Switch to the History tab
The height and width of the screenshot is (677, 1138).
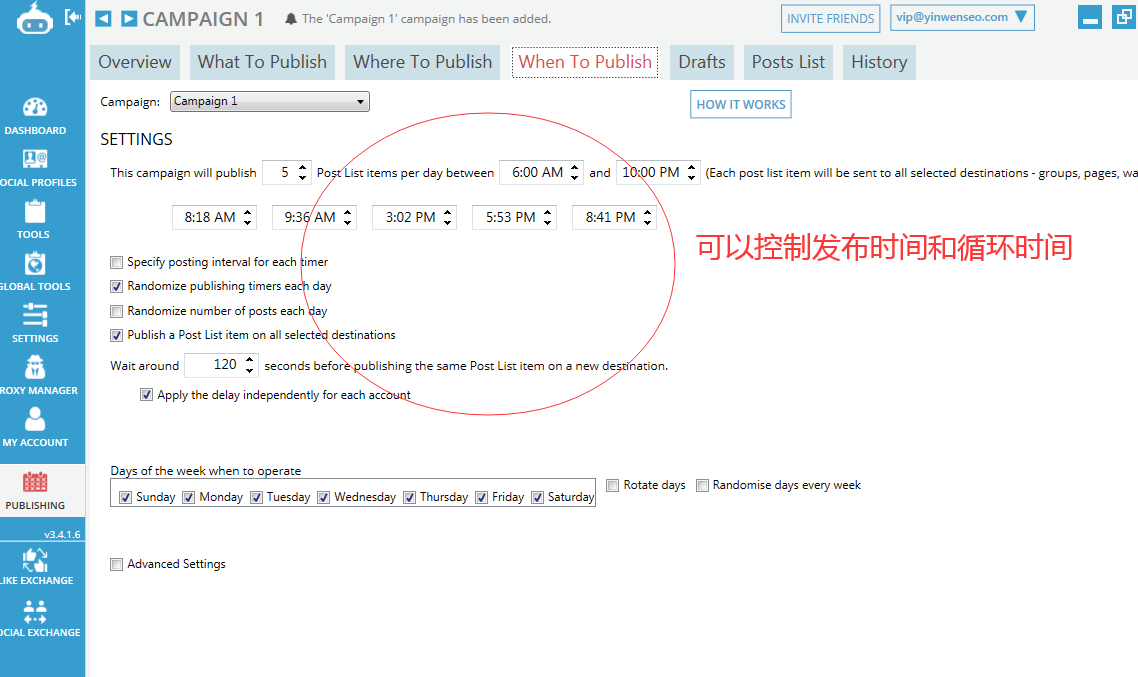[878, 61]
